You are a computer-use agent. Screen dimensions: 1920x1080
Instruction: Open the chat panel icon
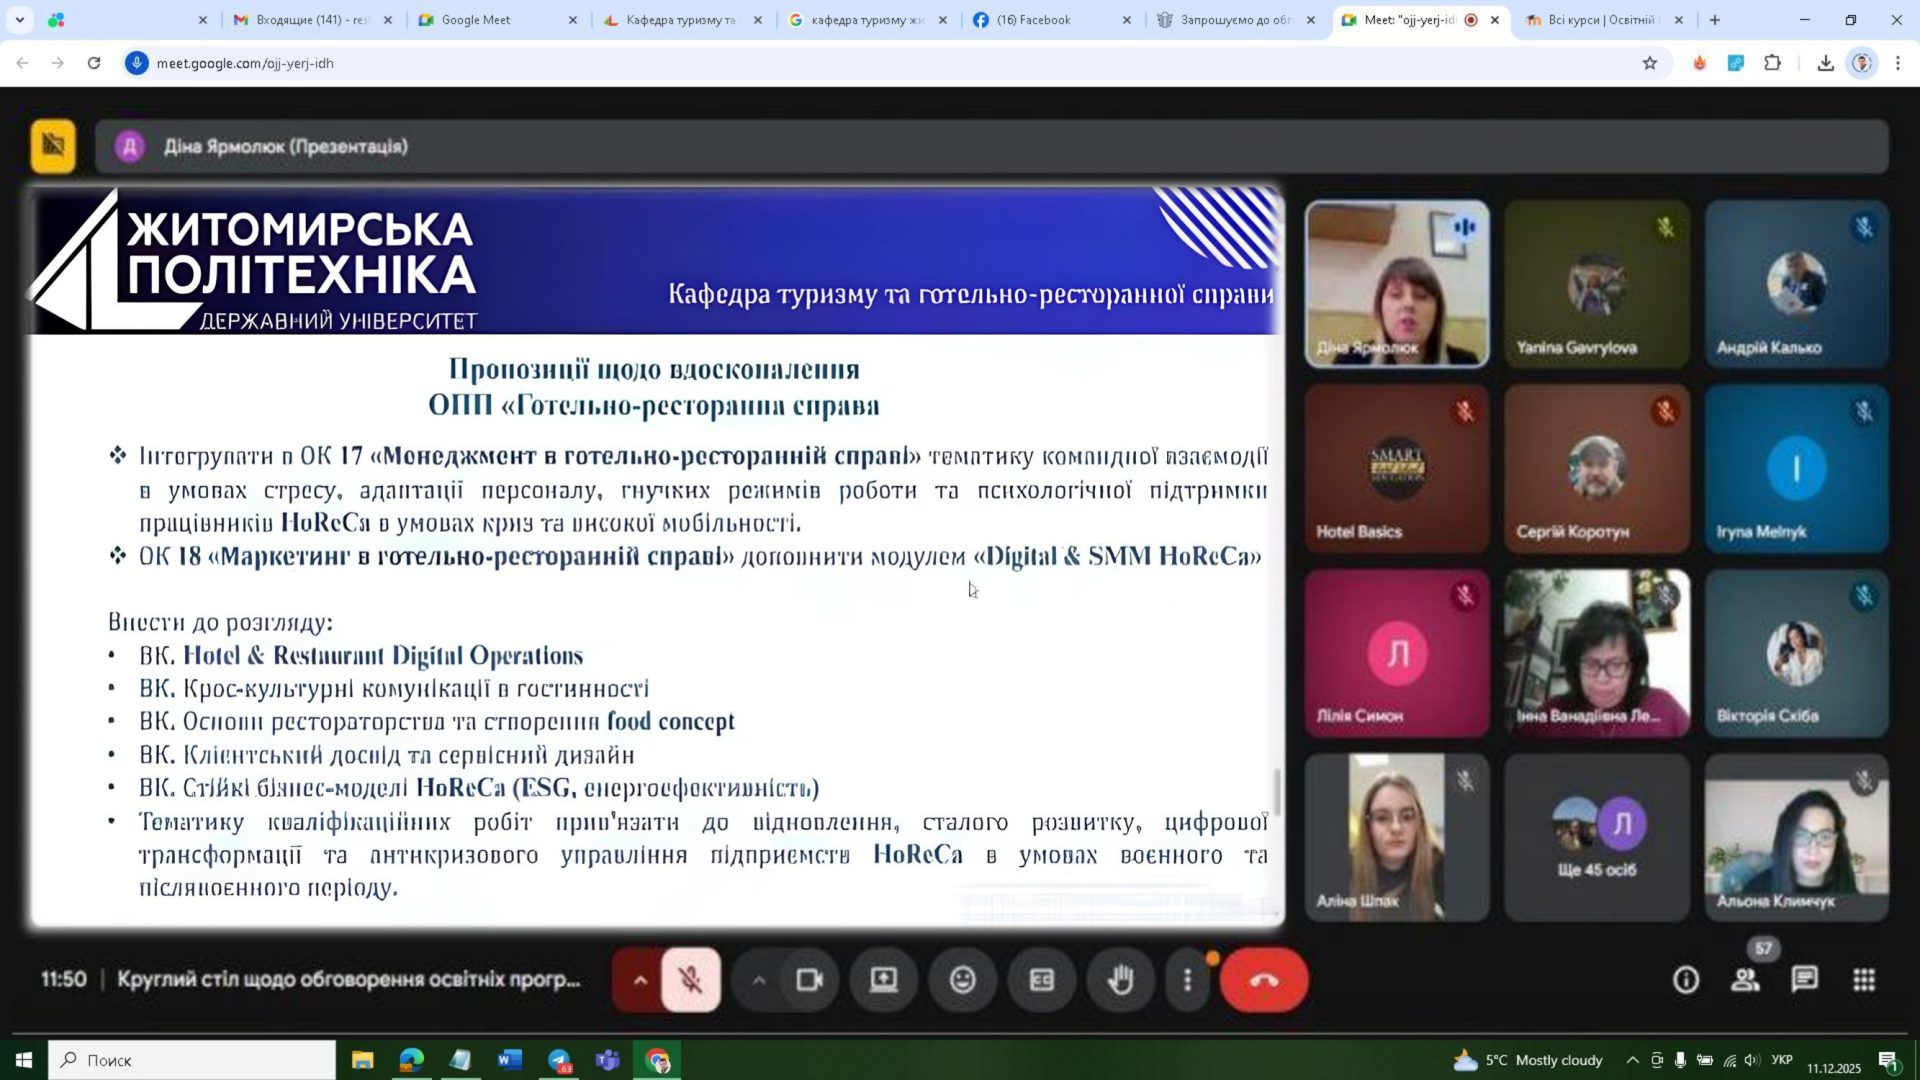coord(1805,980)
